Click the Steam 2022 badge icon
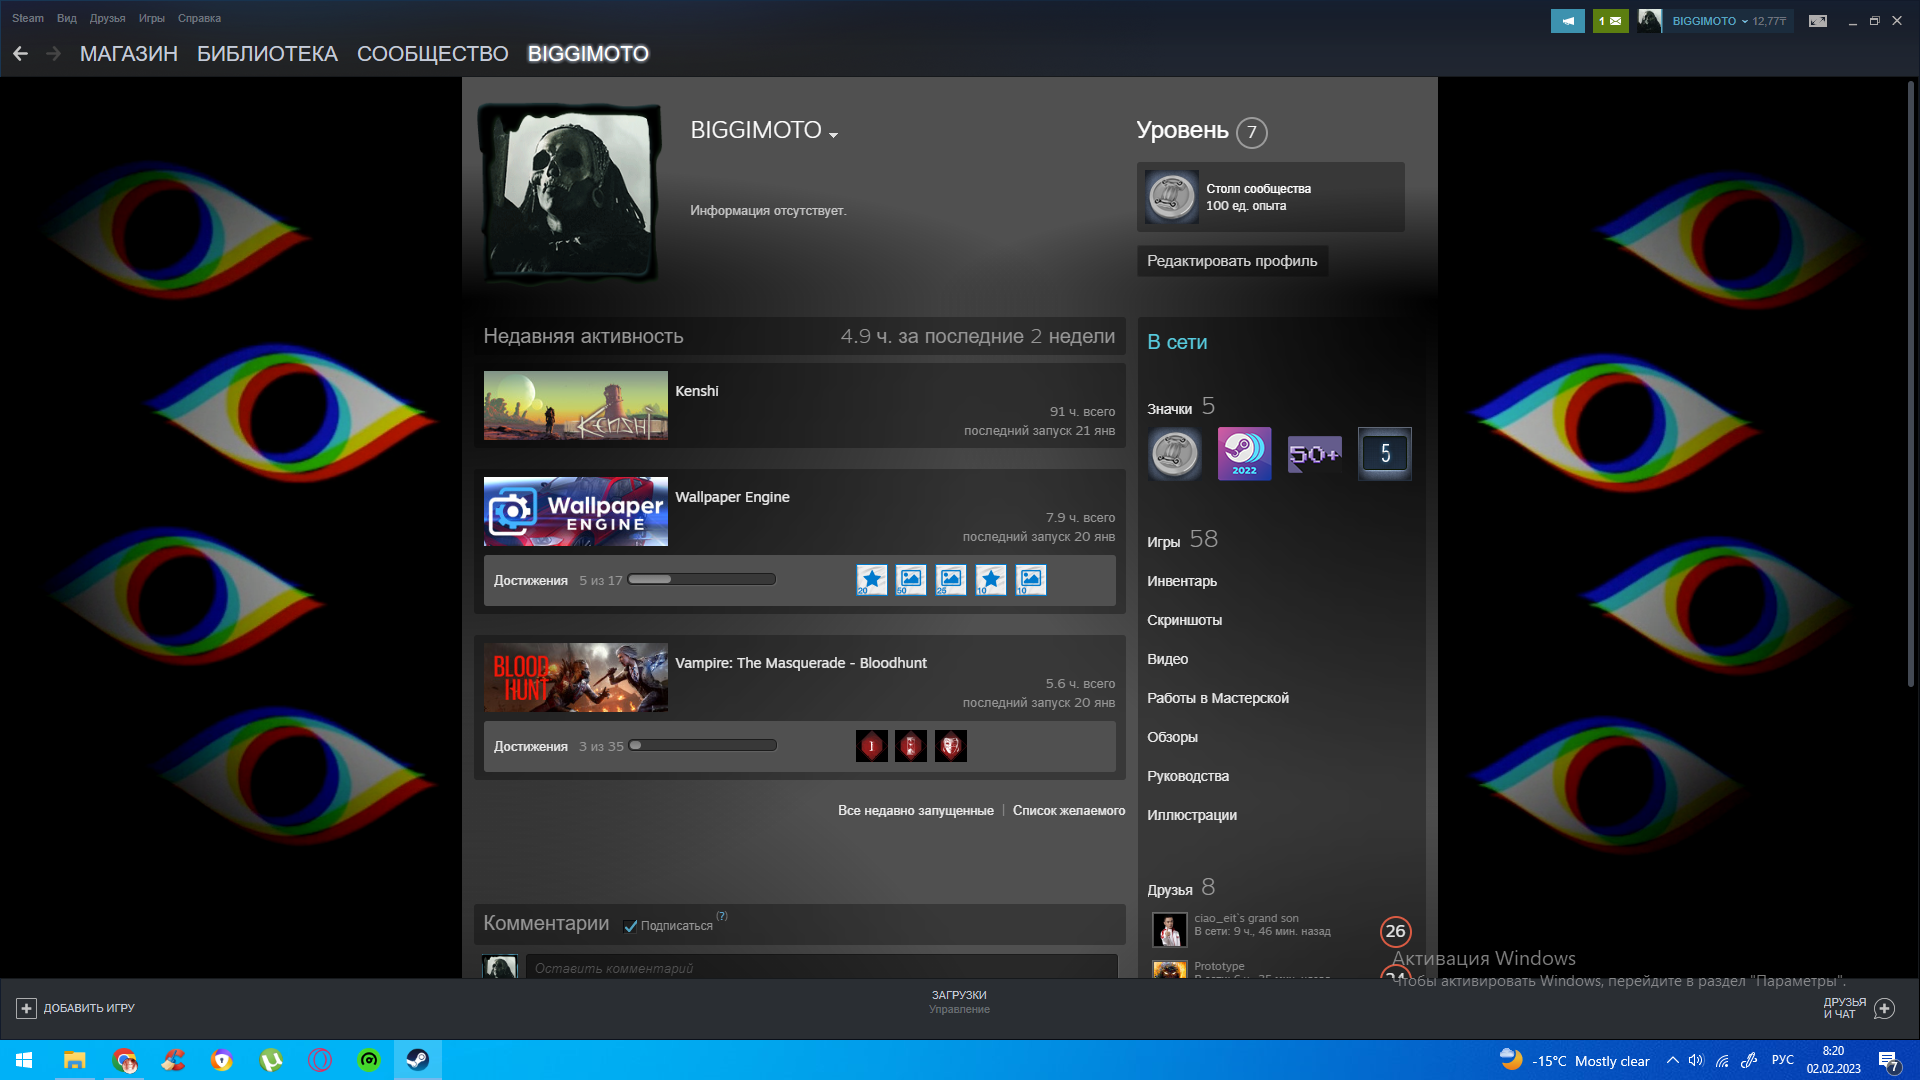The height and width of the screenshot is (1080, 1920). tap(1244, 454)
